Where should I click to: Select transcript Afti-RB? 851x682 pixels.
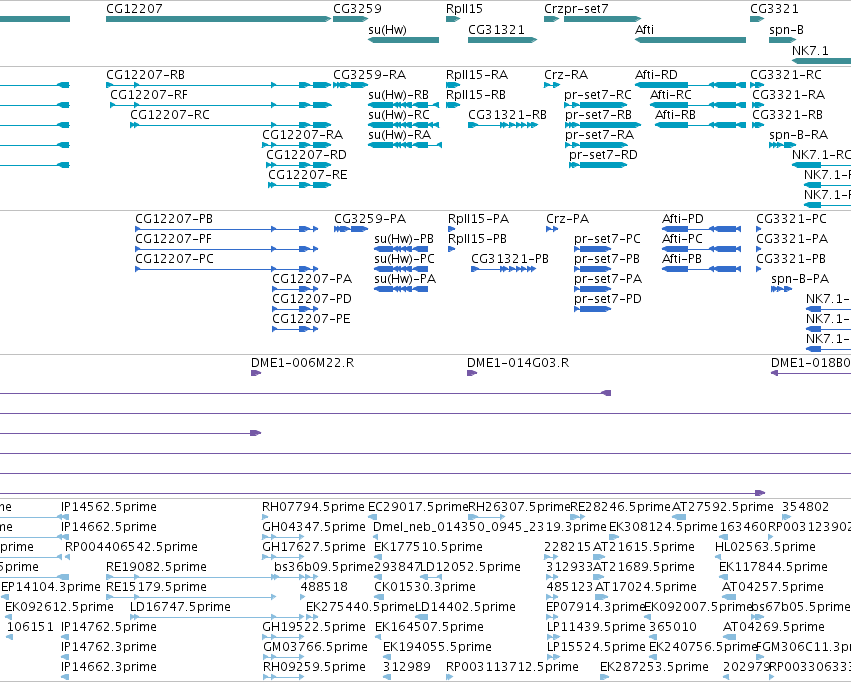(x=701, y=125)
